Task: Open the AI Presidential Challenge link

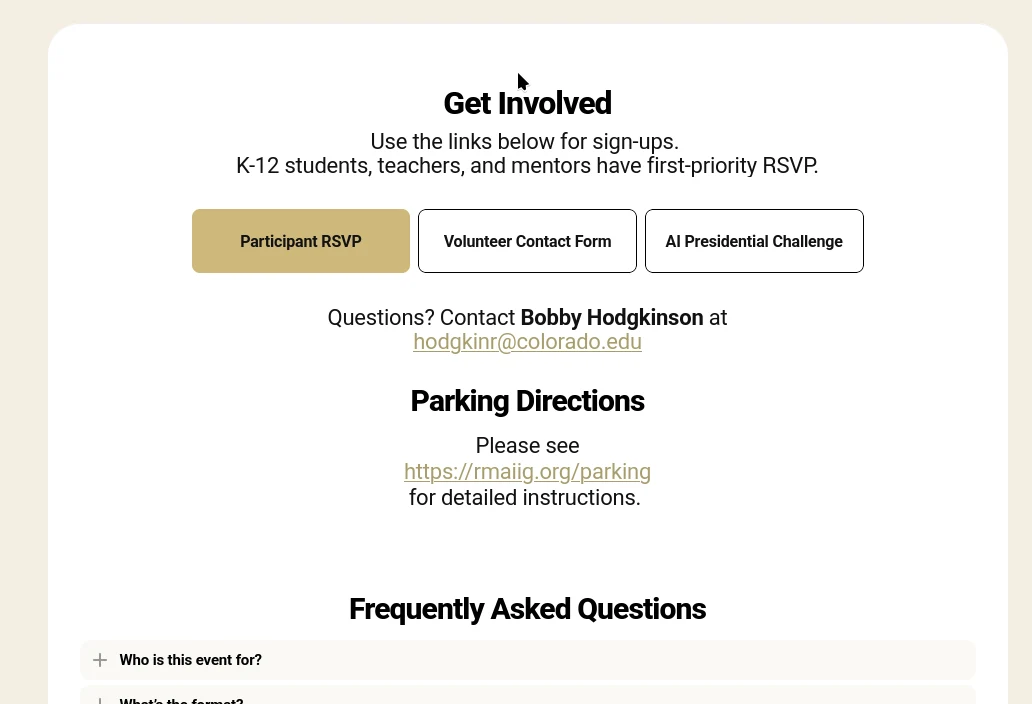Action: point(754,241)
